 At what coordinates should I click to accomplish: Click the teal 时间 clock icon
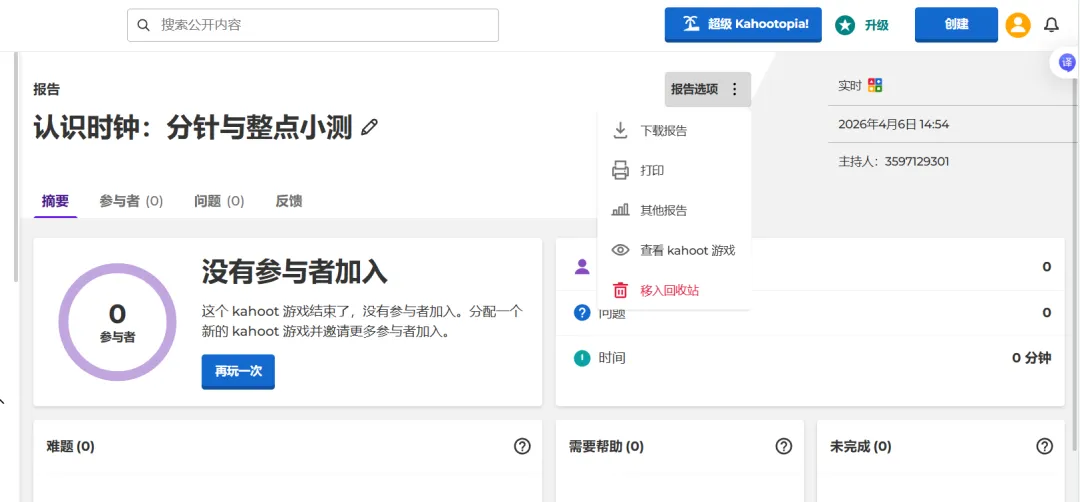[x=582, y=358]
